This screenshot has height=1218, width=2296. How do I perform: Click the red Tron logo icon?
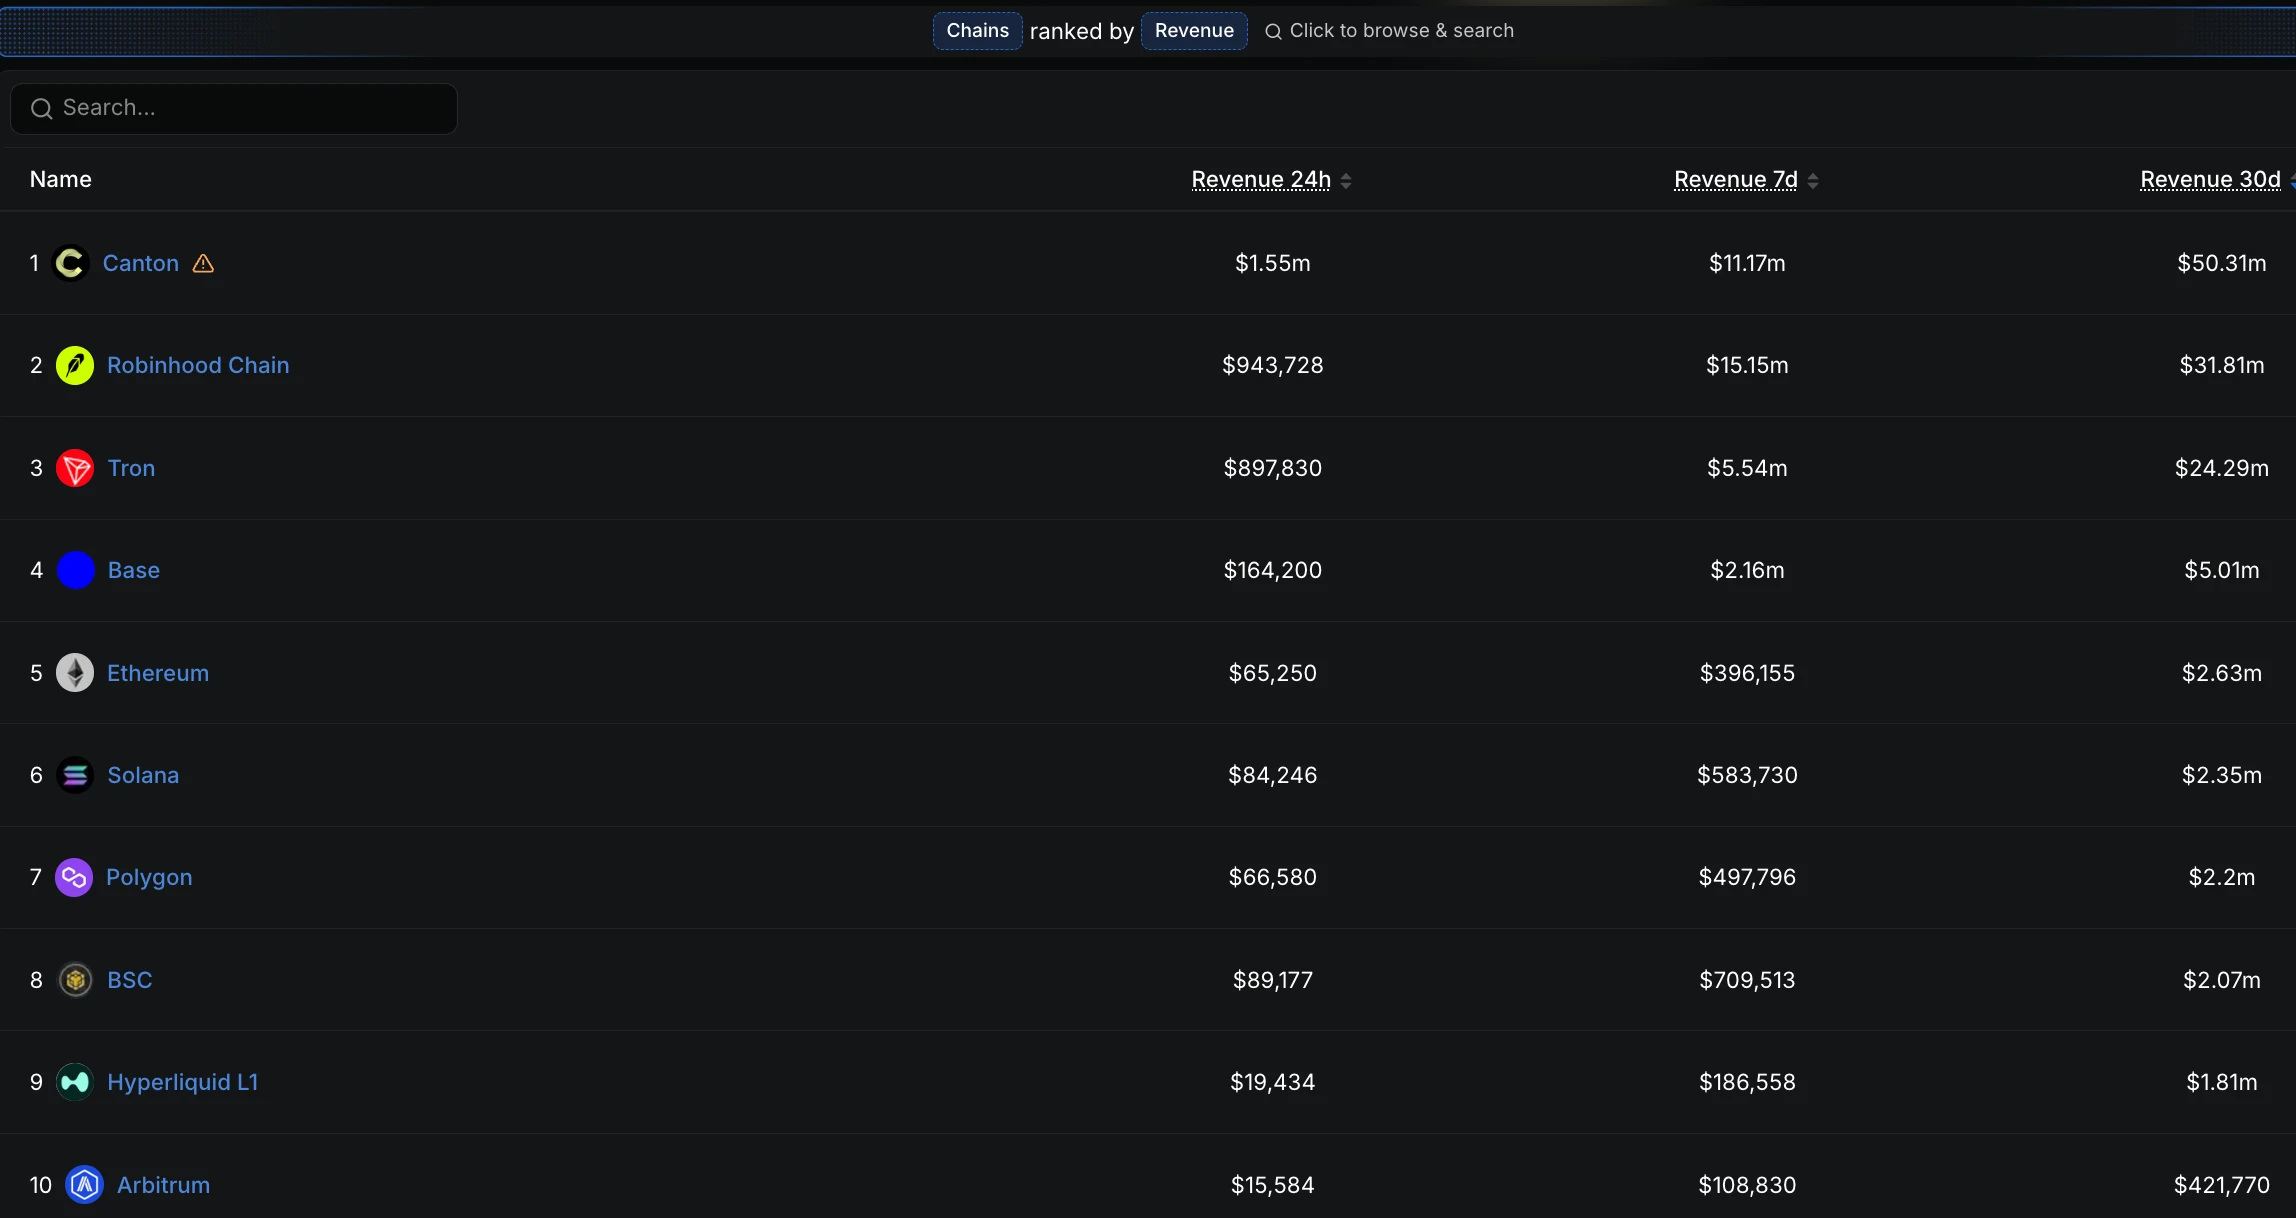coord(75,468)
